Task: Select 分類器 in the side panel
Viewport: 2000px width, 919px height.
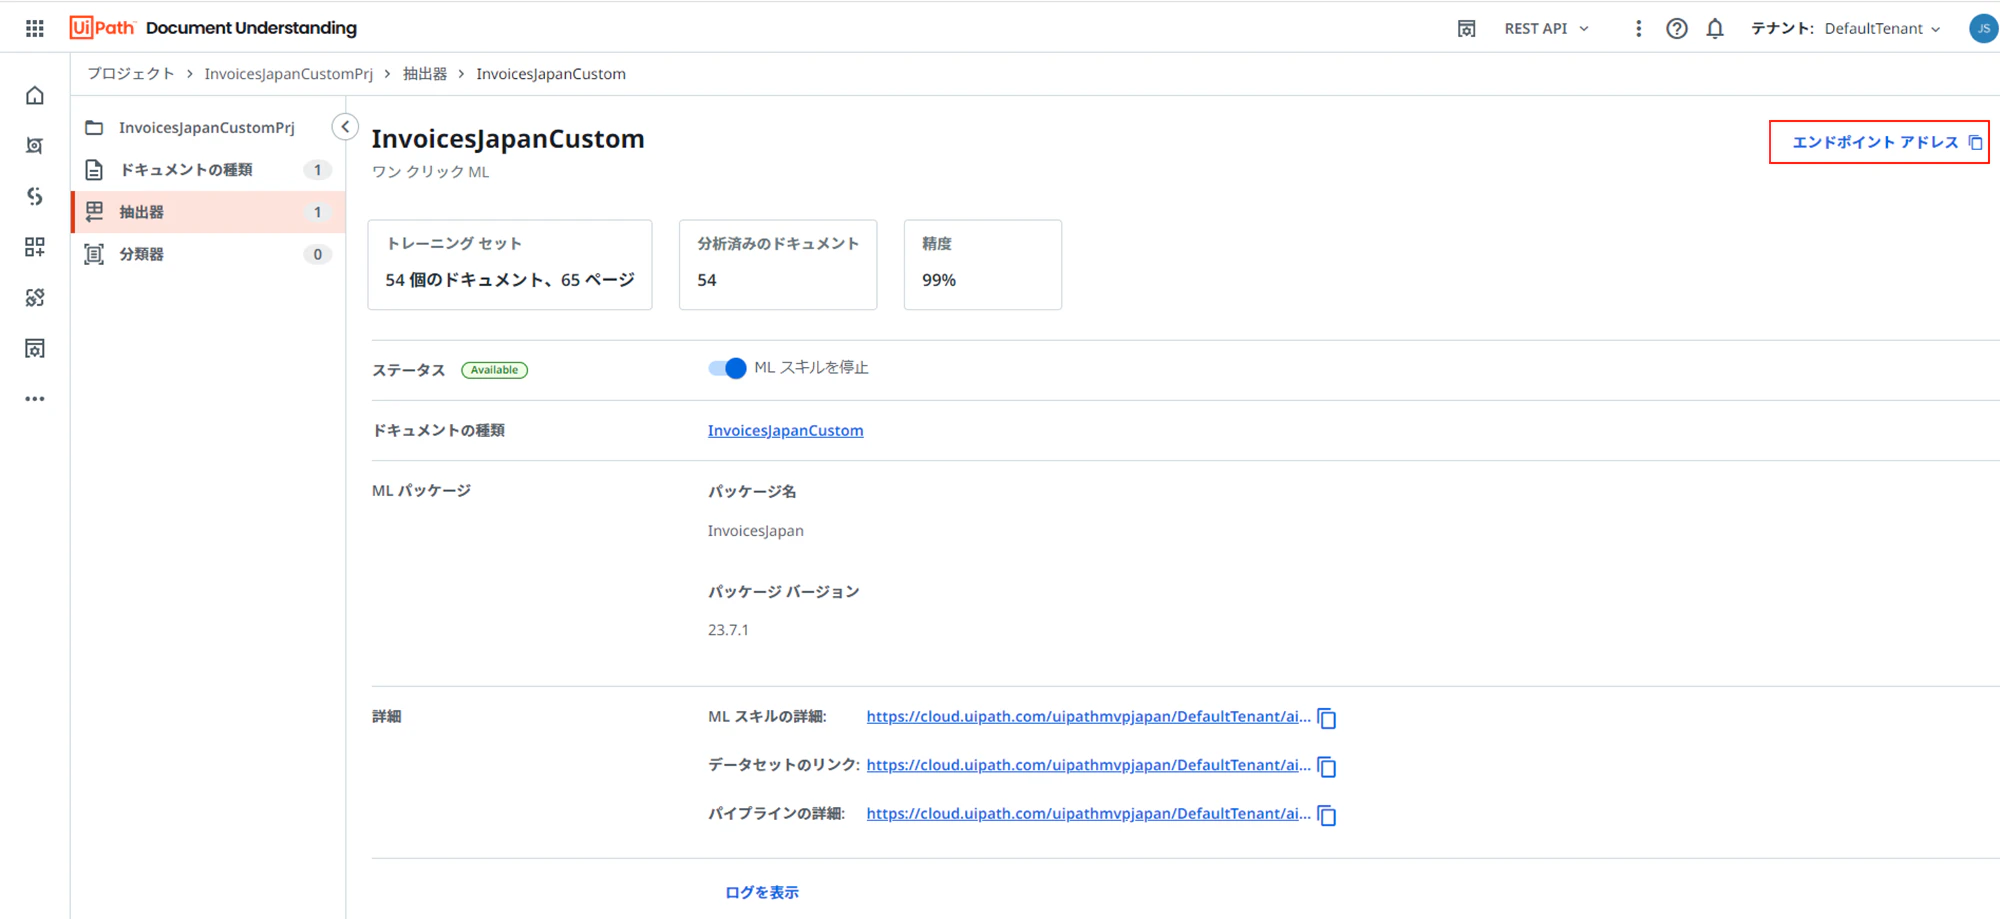Action: click(x=208, y=254)
